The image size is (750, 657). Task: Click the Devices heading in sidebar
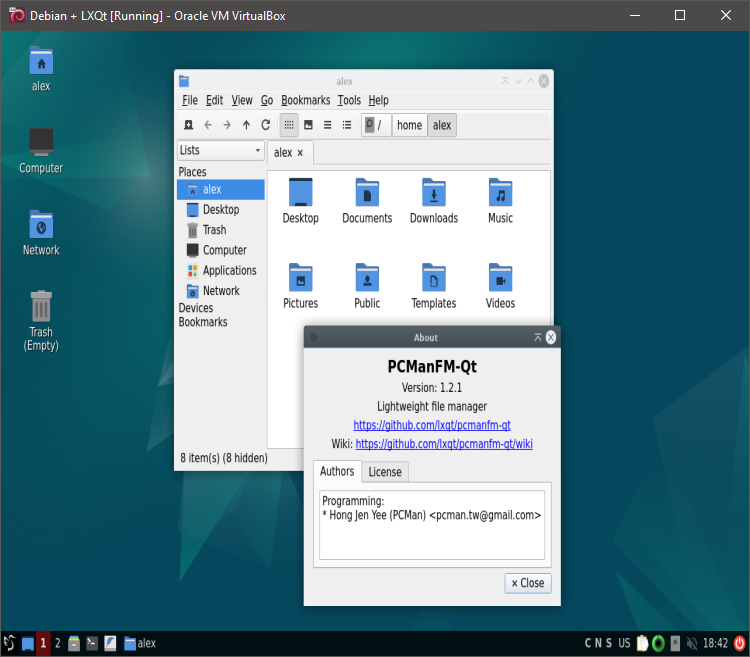(196, 308)
